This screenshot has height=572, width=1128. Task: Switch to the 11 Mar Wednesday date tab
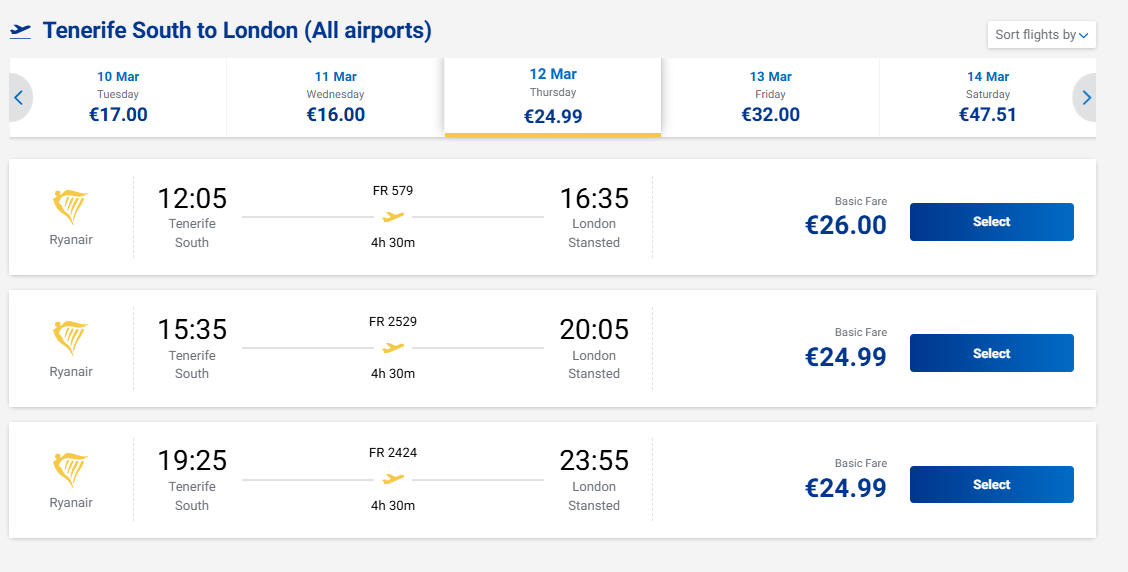pos(335,96)
